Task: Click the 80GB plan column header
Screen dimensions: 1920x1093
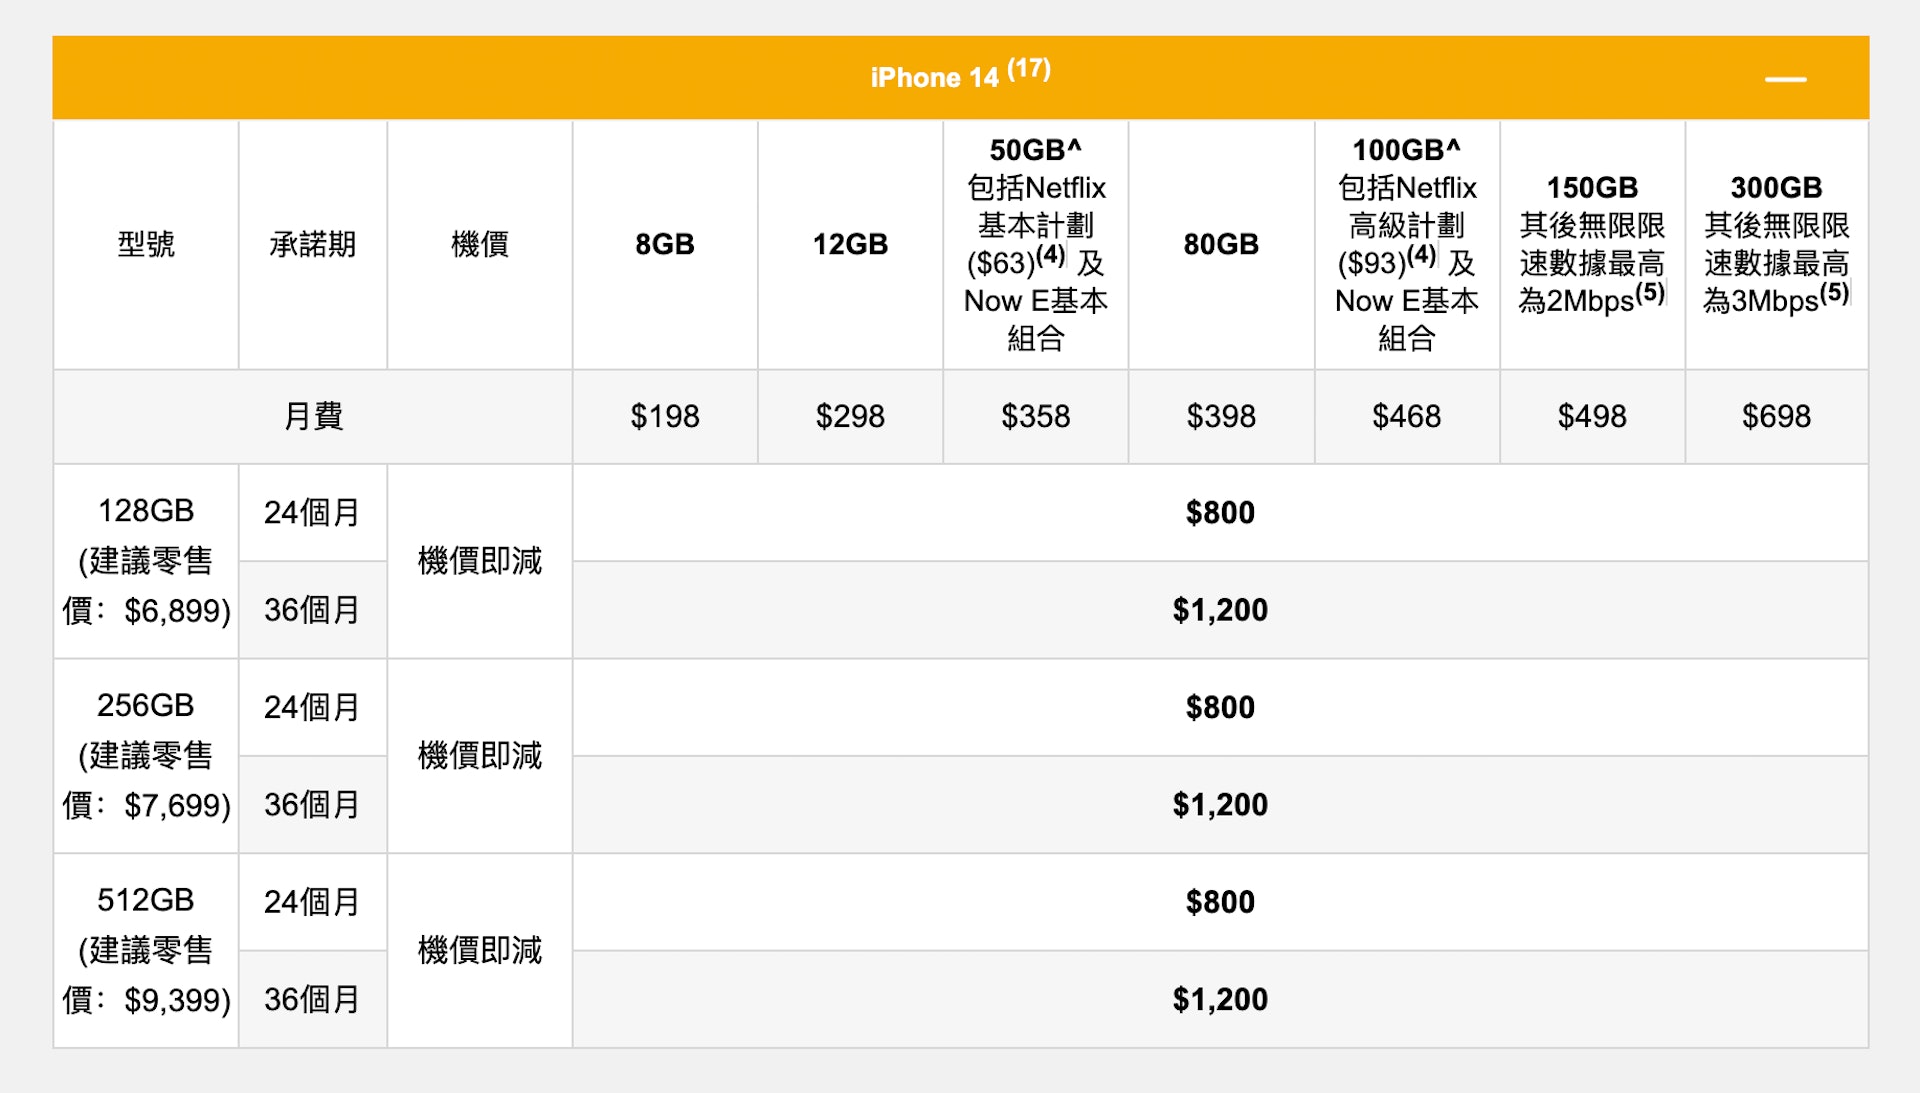Action: coord(1220,244)
